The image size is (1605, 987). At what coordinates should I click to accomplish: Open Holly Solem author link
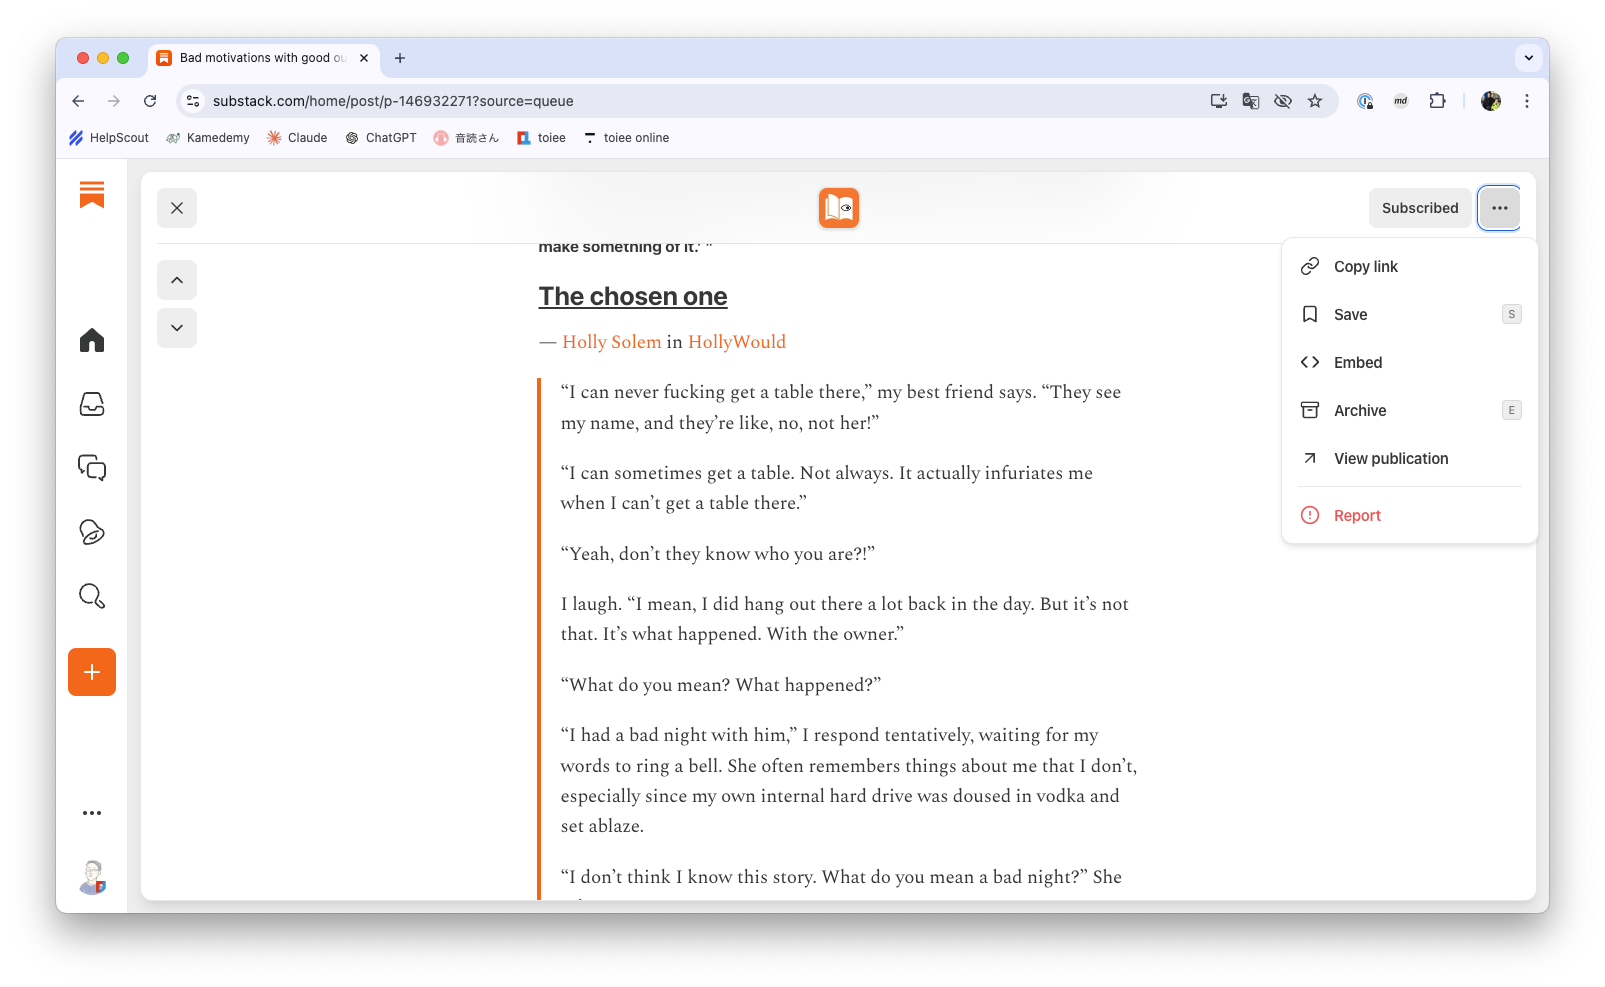612,342
